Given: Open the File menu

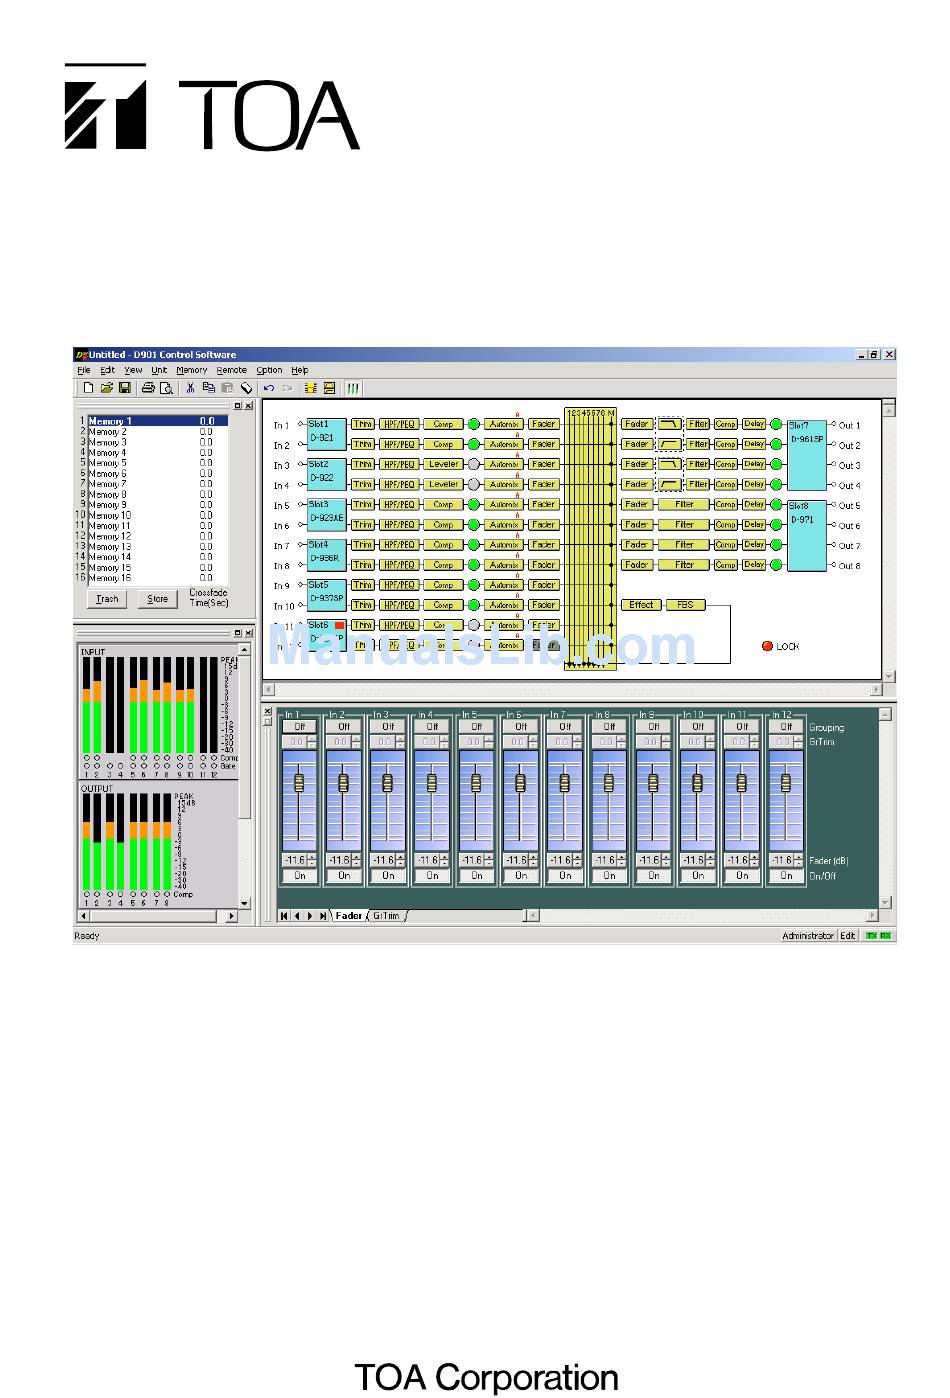Looking at the screenshot, I should [84, 370].
